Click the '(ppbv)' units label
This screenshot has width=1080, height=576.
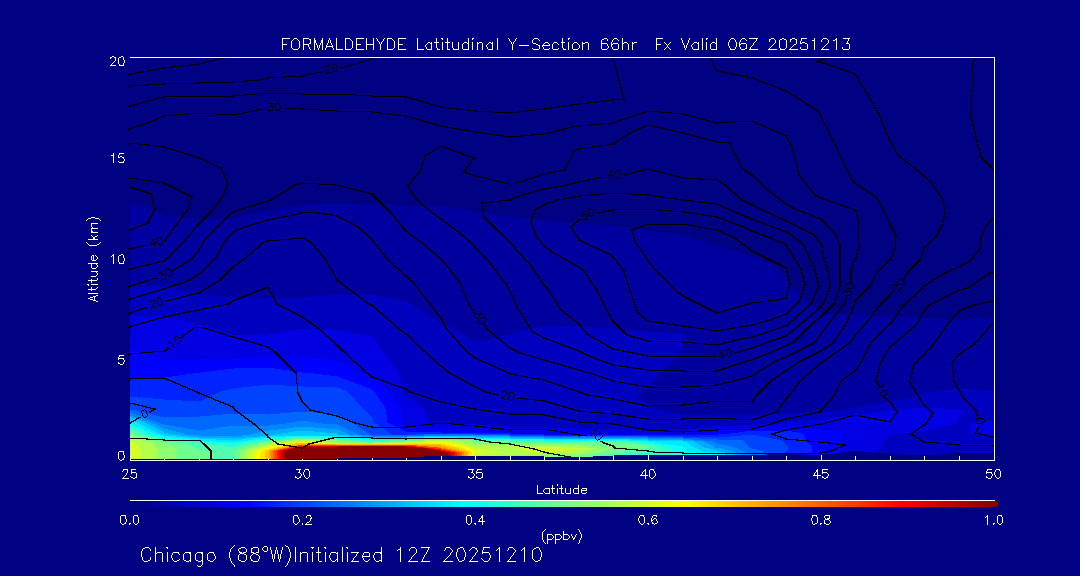click(561, 536)
